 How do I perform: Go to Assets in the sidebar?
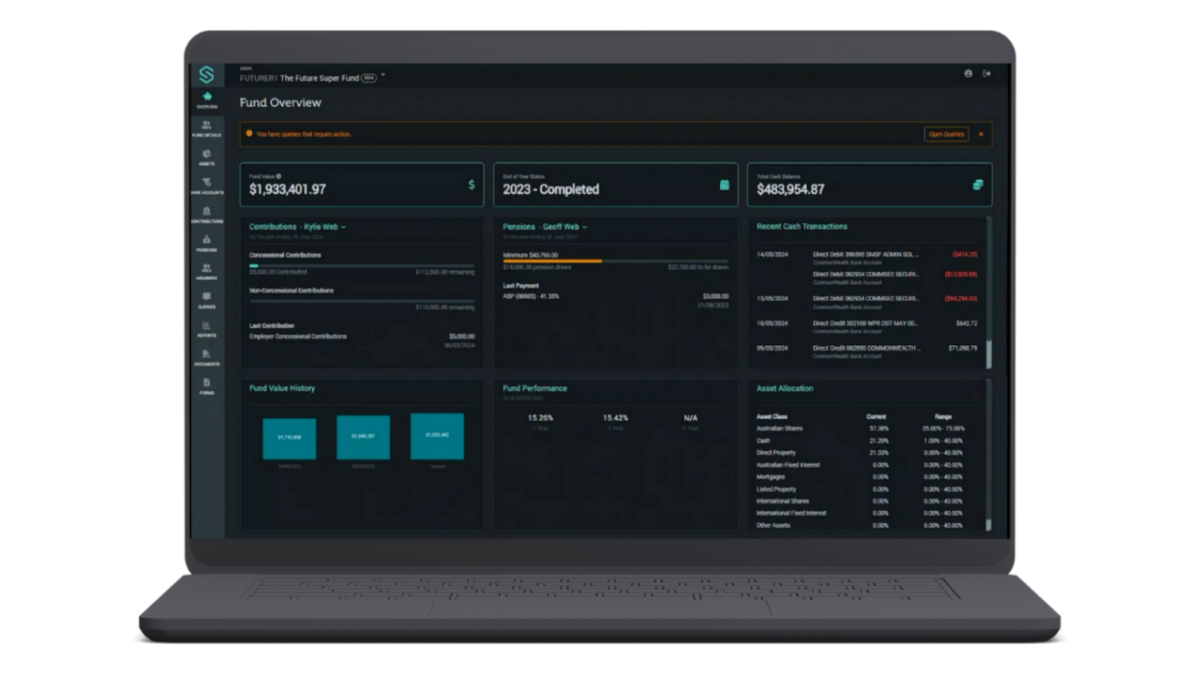pyautogui.click(x=206, y=157)
